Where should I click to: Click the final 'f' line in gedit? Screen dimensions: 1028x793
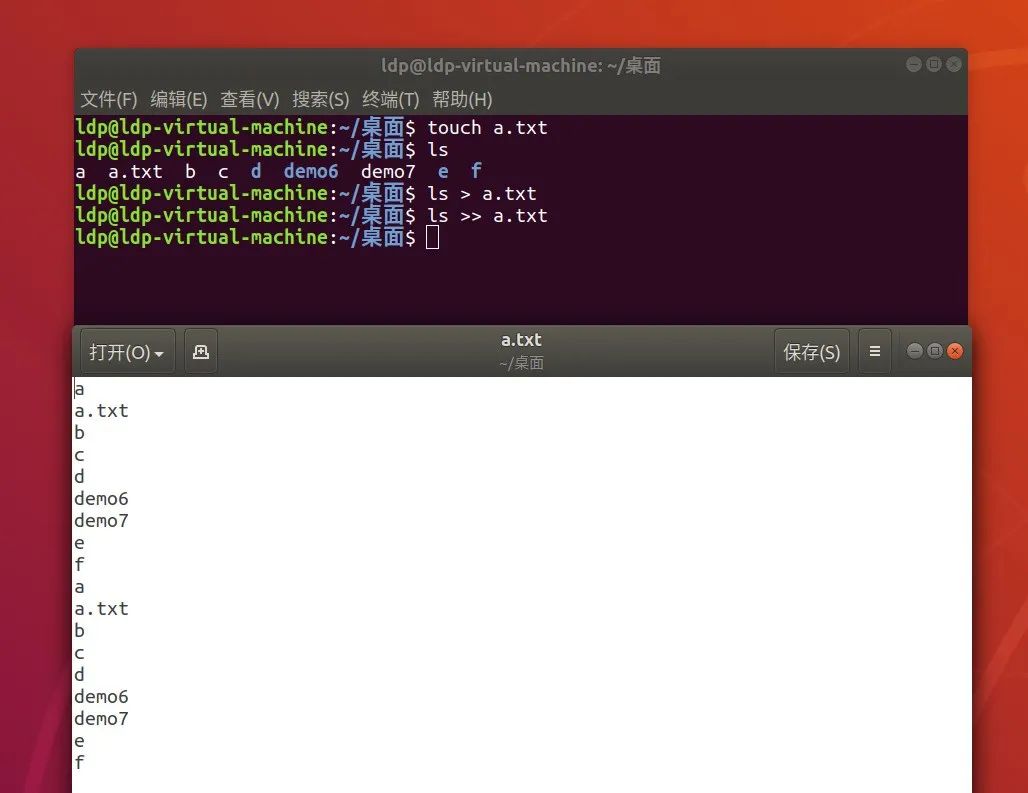(x=79, y=763)
